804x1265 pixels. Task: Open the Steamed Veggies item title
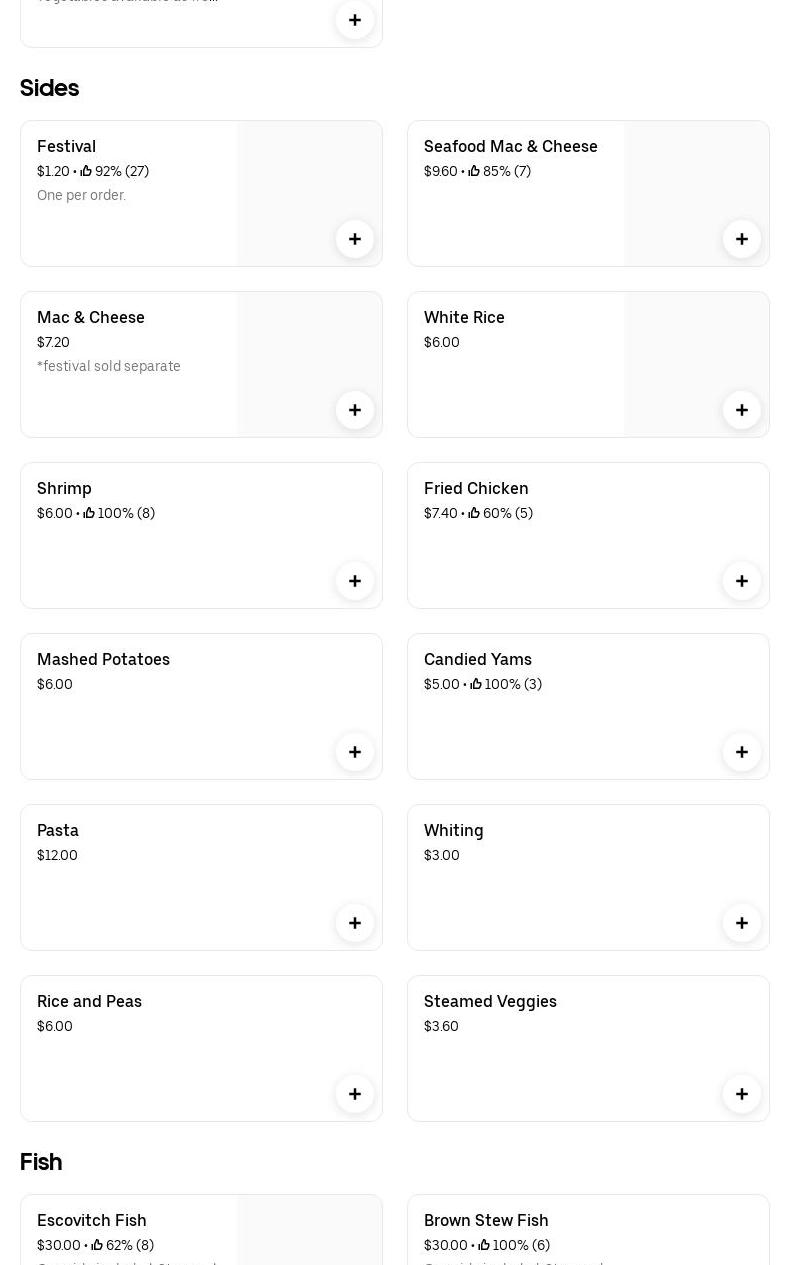[x=490, y=1002]
